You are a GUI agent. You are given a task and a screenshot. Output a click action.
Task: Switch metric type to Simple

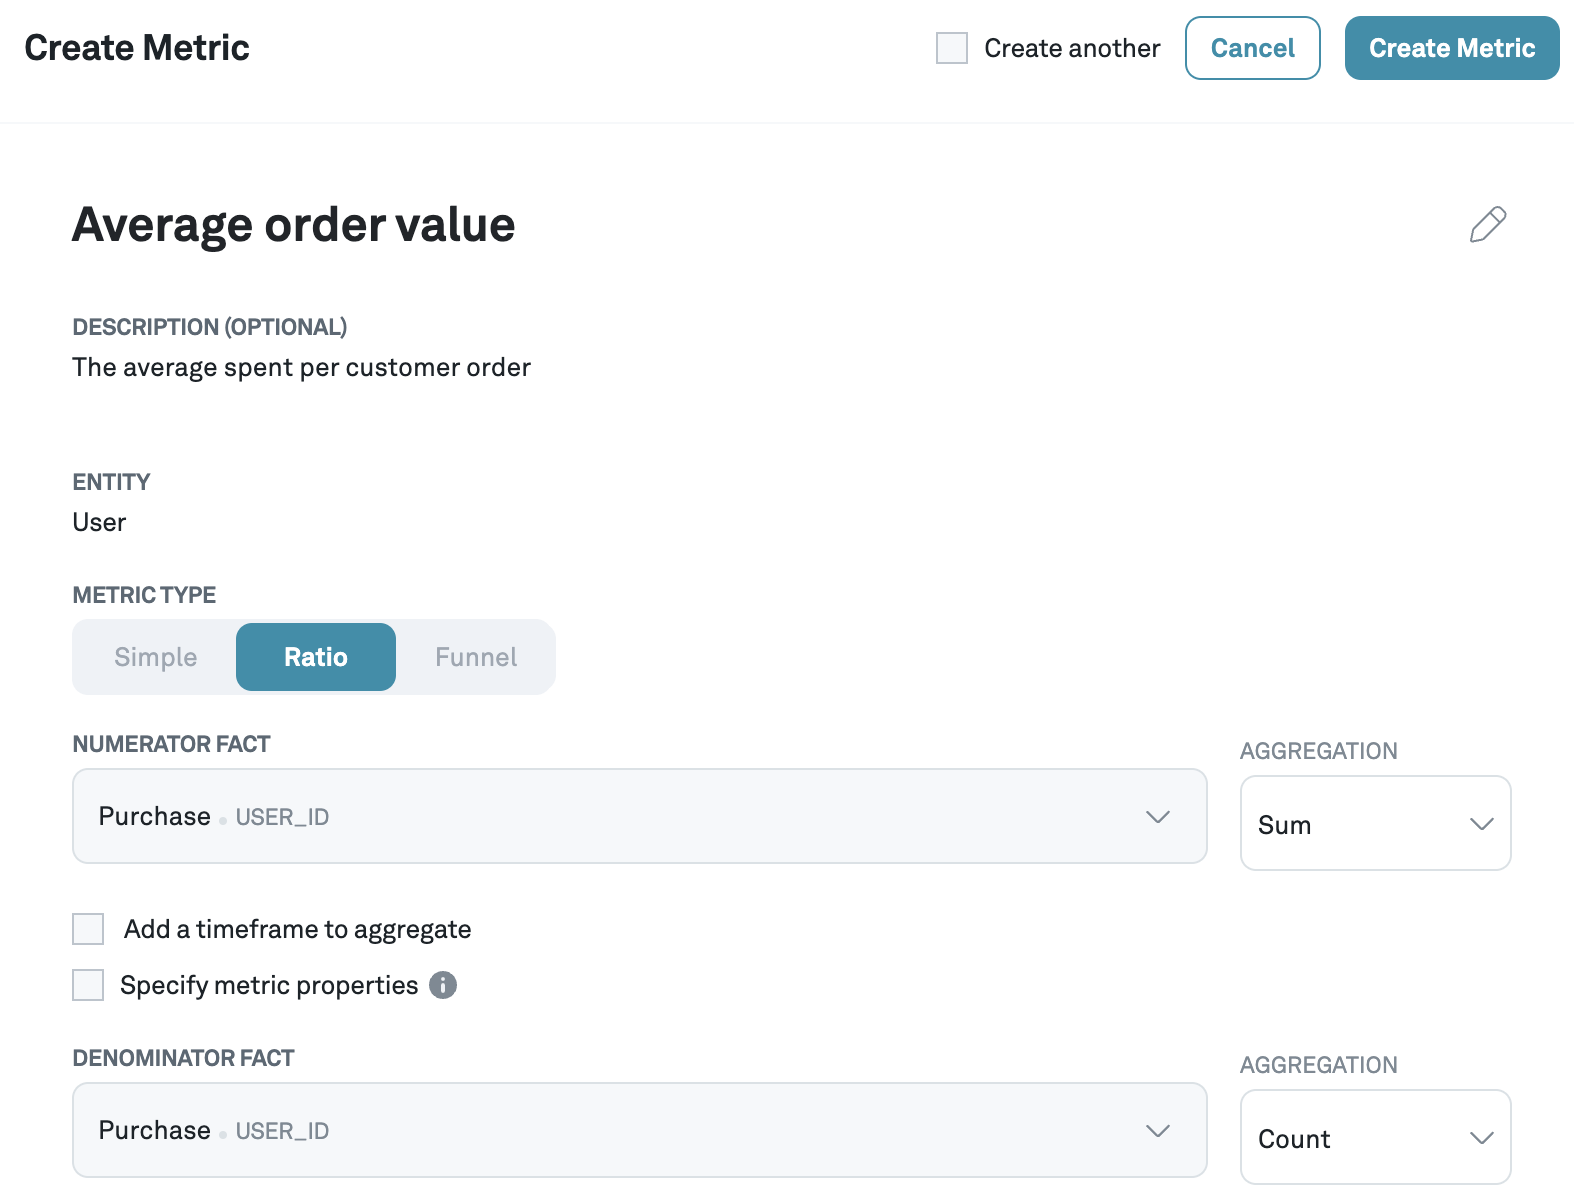(x=156, y=657)
